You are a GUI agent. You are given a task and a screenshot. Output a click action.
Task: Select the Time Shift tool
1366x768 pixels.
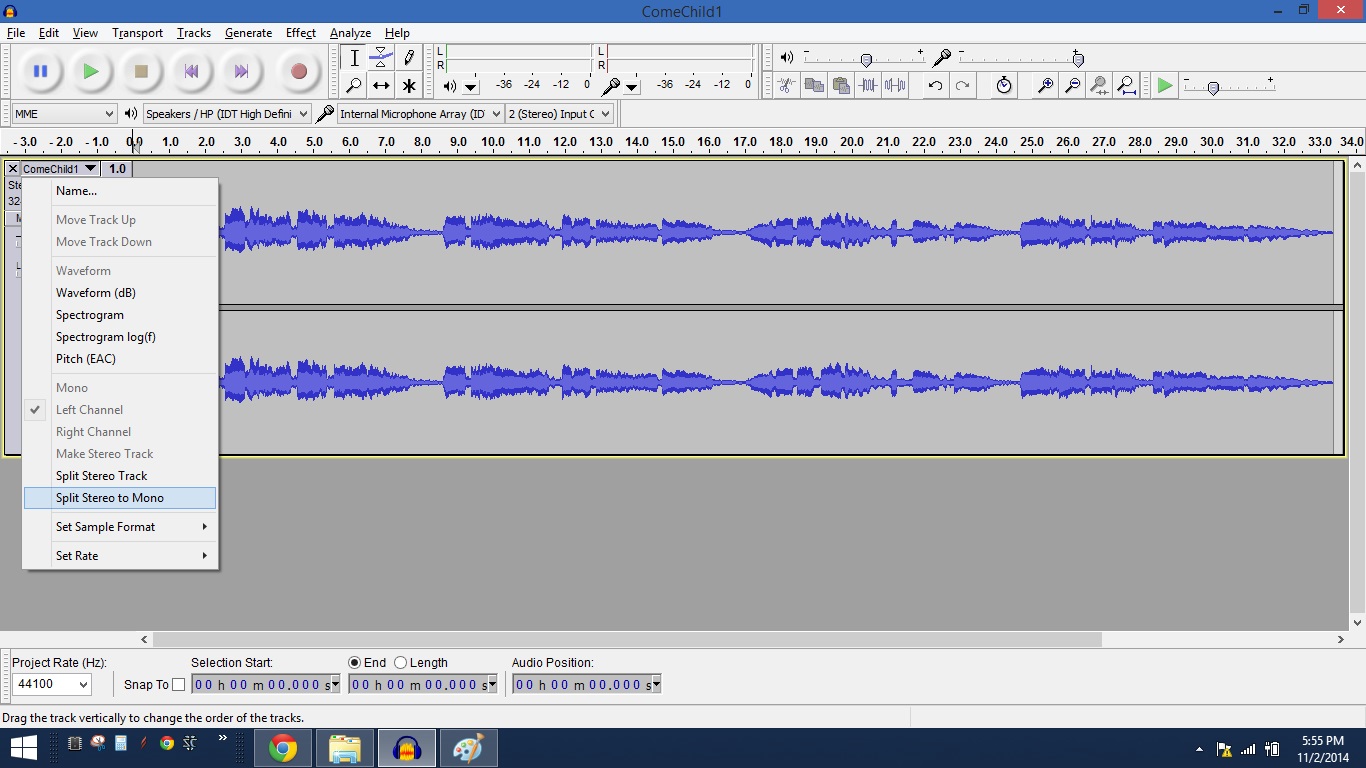coord(381,86)
